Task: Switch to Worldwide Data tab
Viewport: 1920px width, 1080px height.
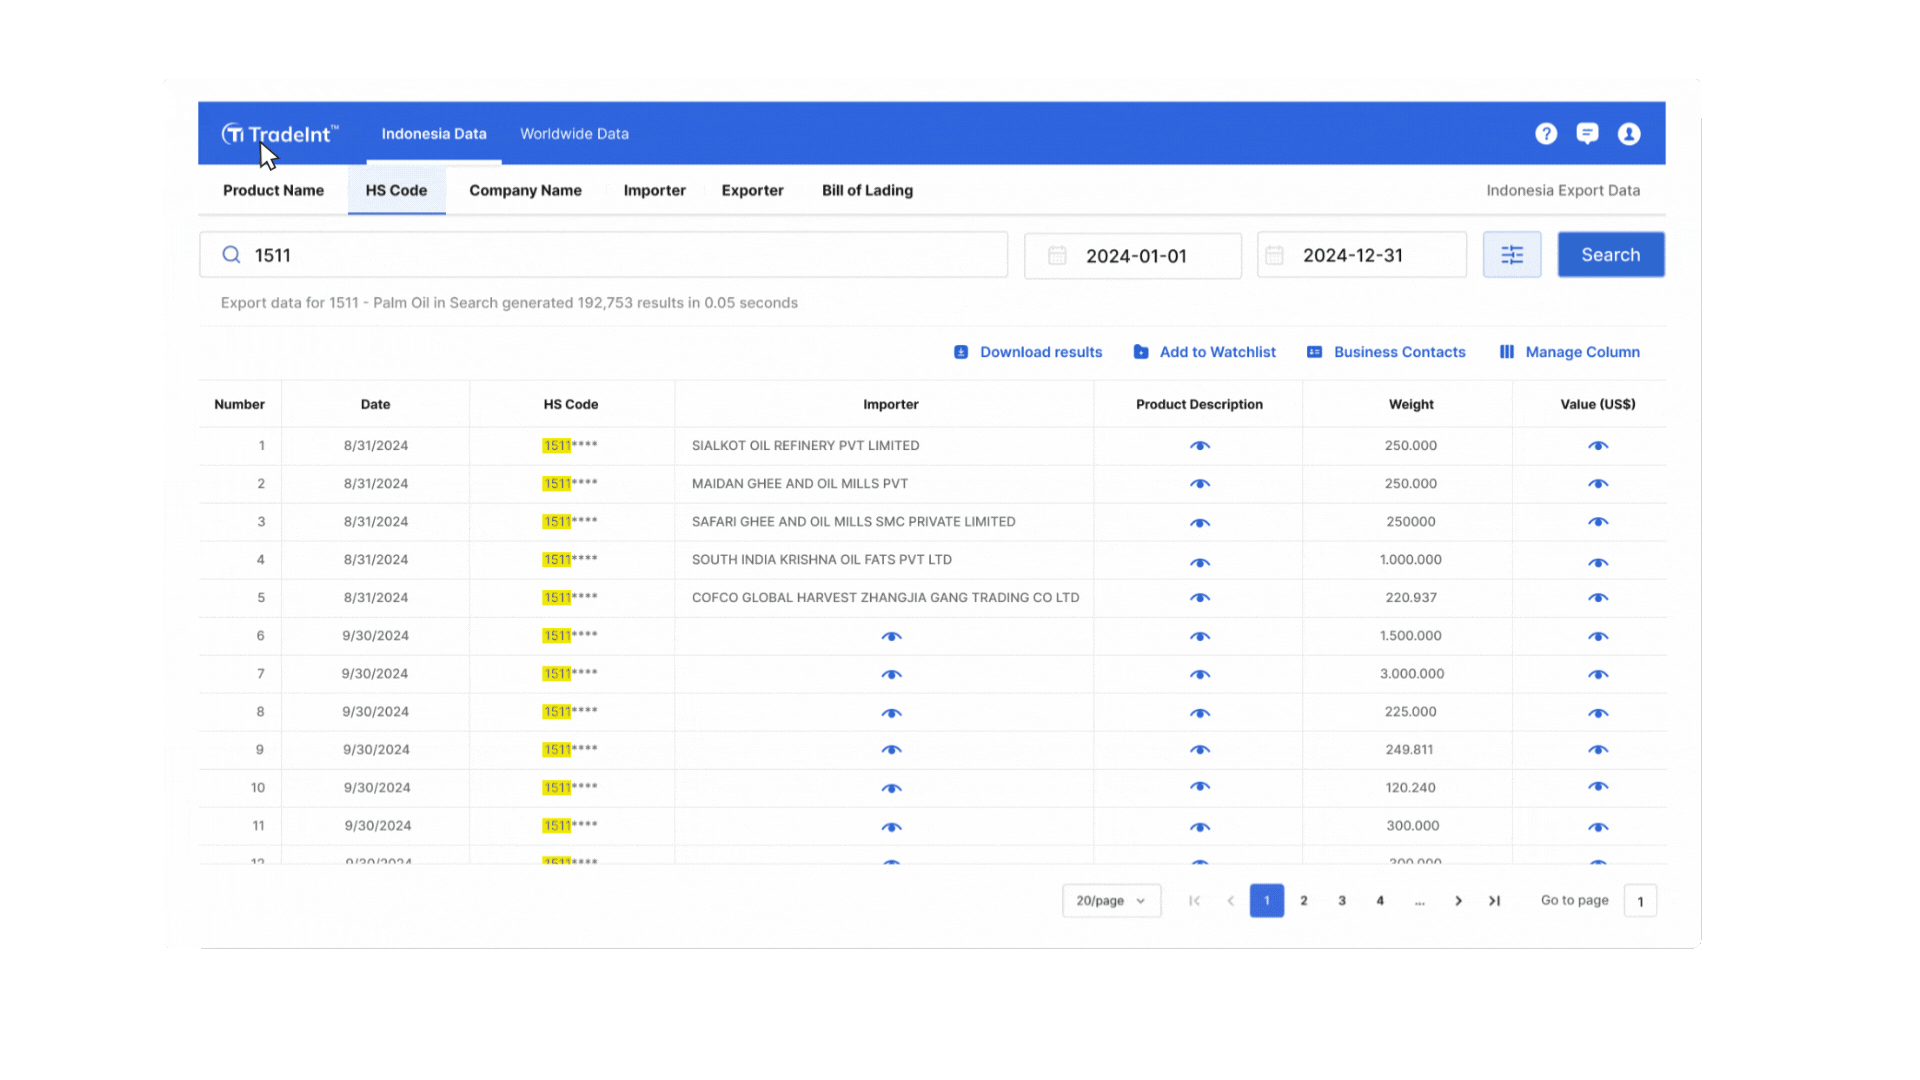Action: 574,134
